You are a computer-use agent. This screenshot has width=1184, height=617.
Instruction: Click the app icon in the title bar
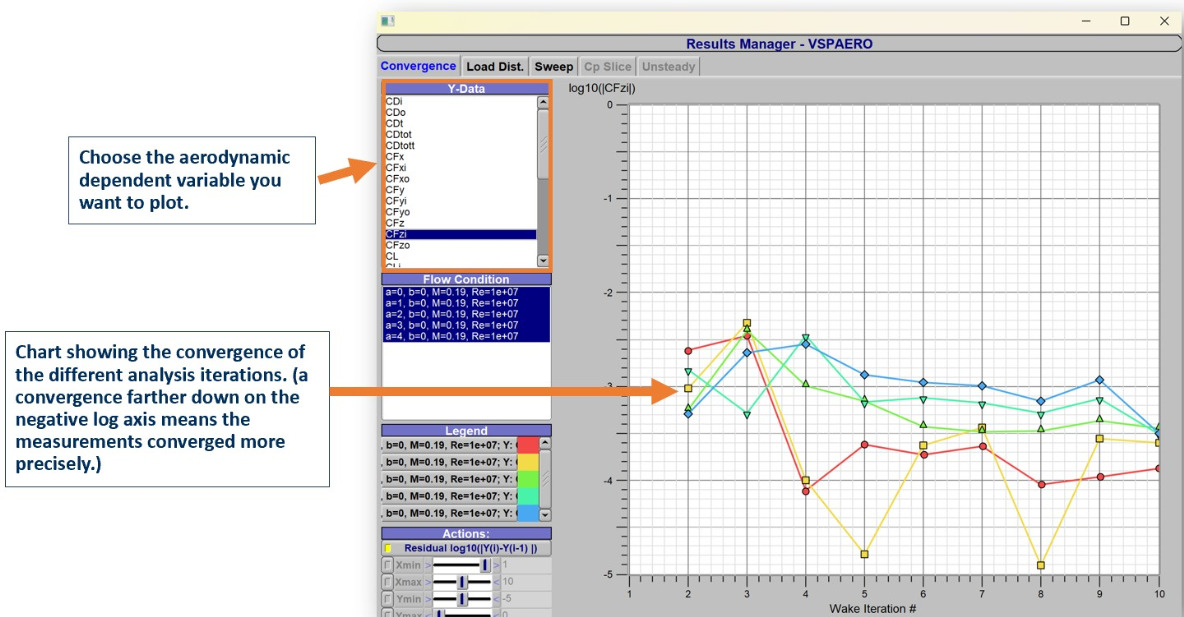(388, 20)
